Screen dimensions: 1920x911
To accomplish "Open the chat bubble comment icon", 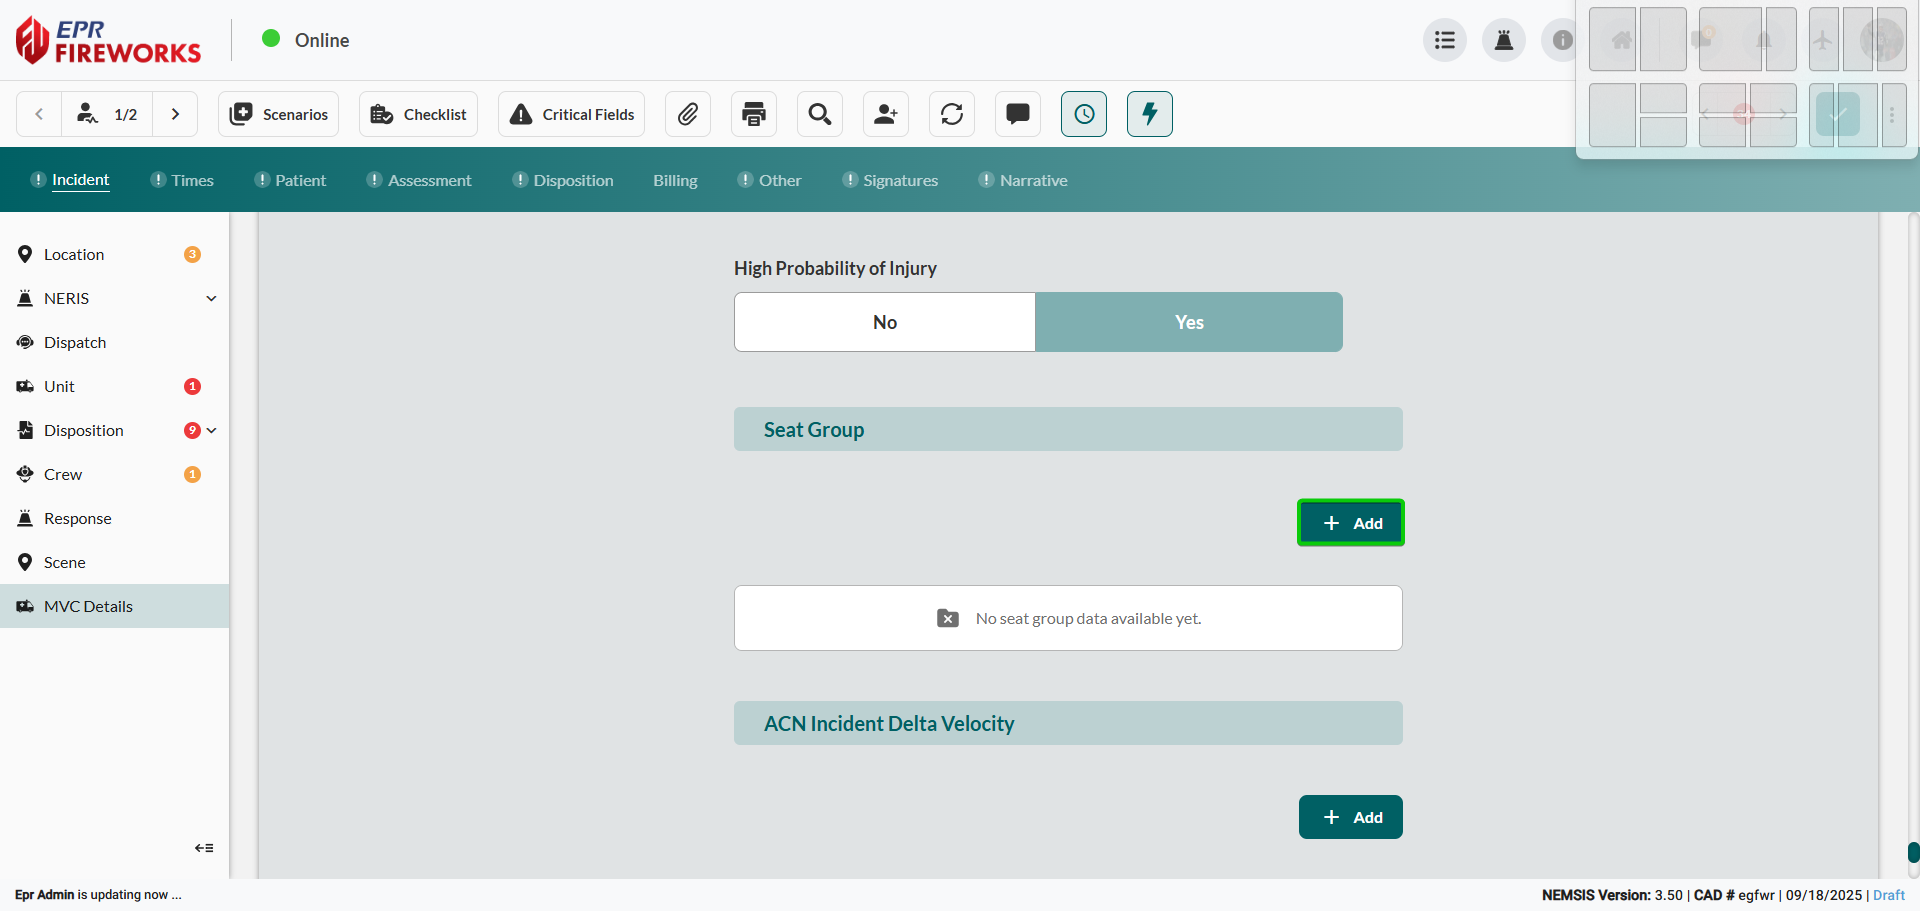I will point(1018,114).
